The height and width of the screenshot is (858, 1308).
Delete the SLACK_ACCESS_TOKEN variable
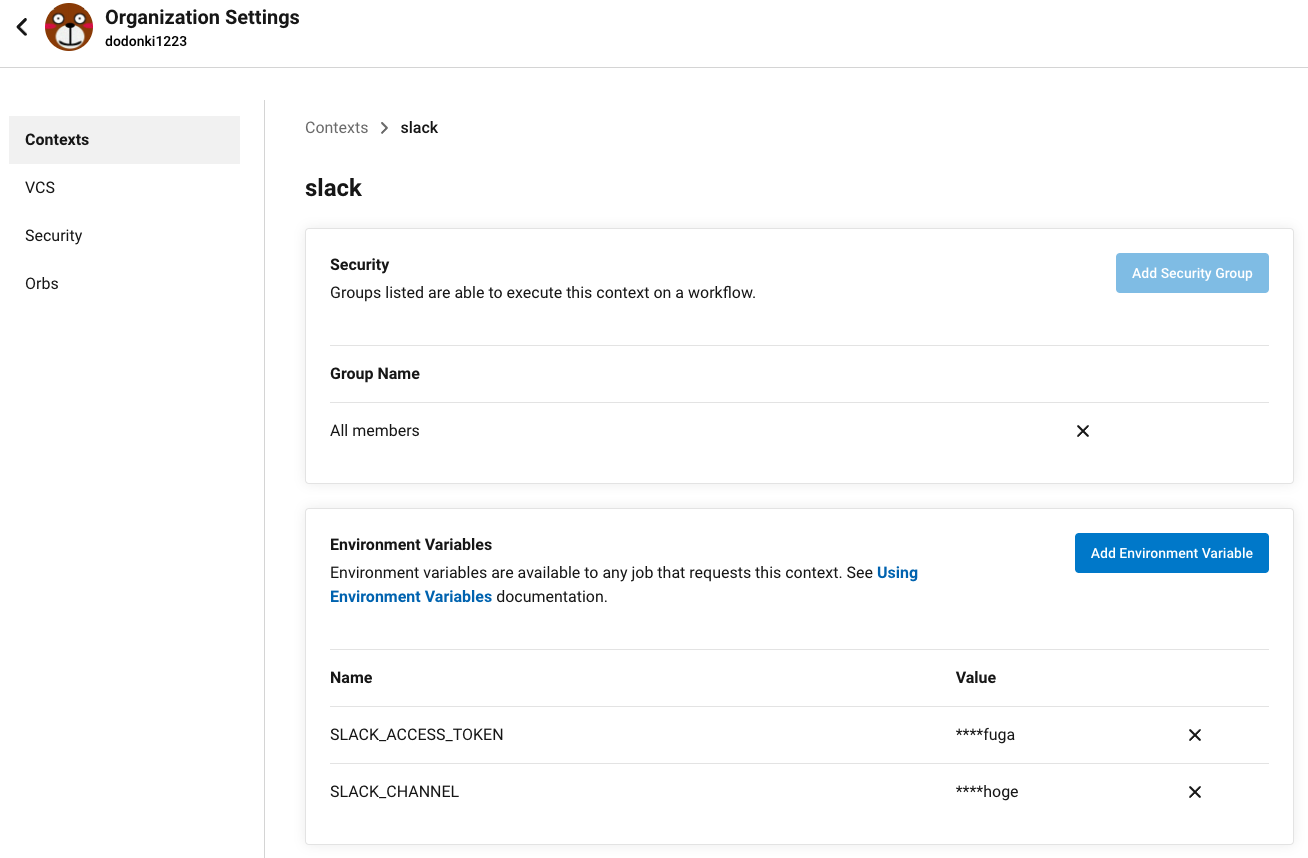click(1194, 735)
